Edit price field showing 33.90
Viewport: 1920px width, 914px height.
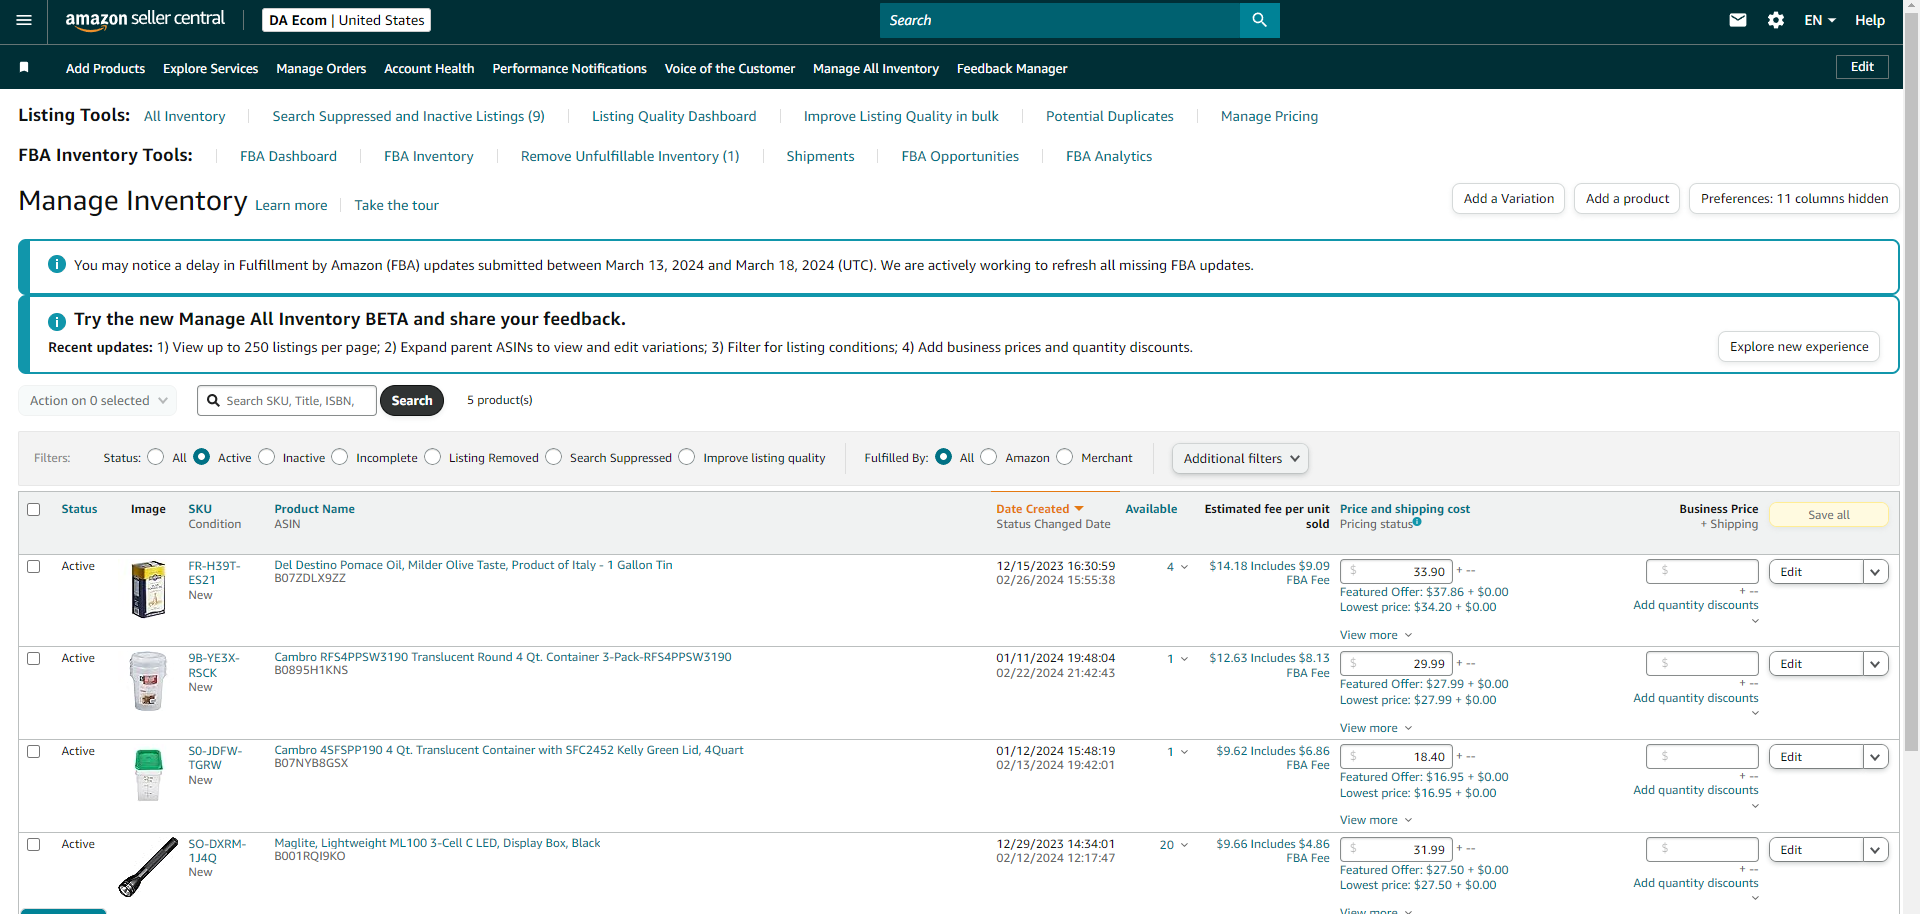(x=1396, y=572)
